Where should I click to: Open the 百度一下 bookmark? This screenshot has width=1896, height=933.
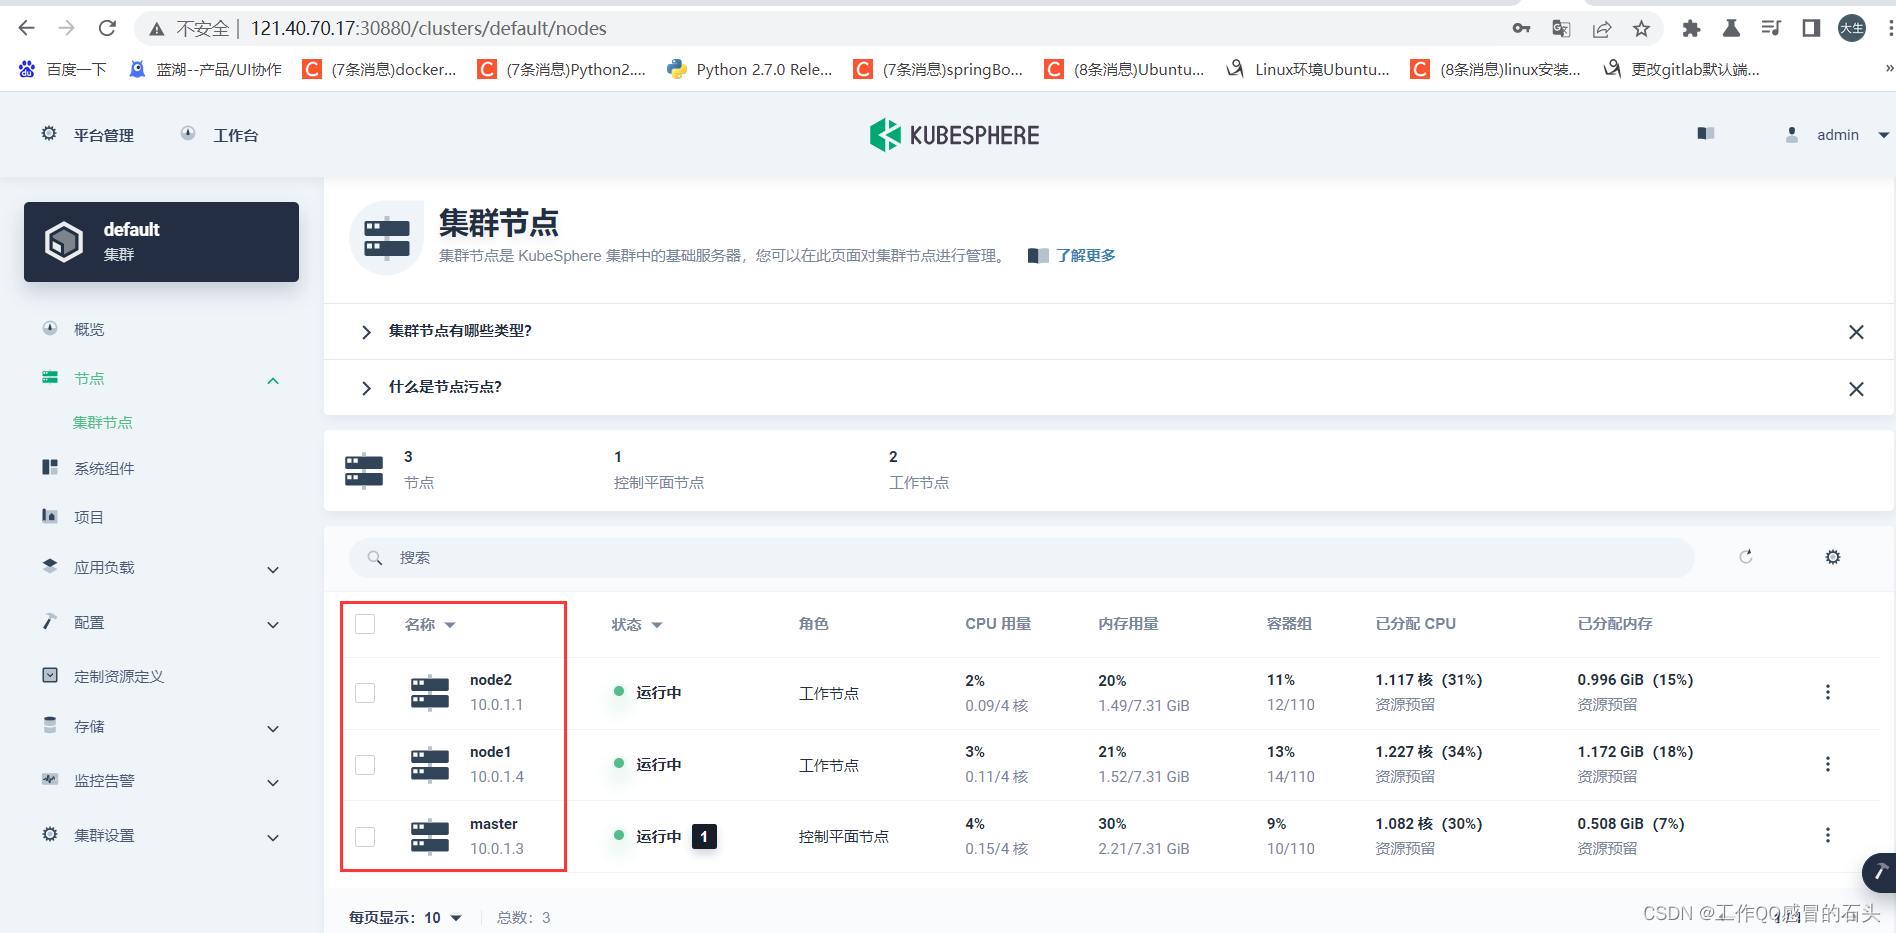pos(63,69)
